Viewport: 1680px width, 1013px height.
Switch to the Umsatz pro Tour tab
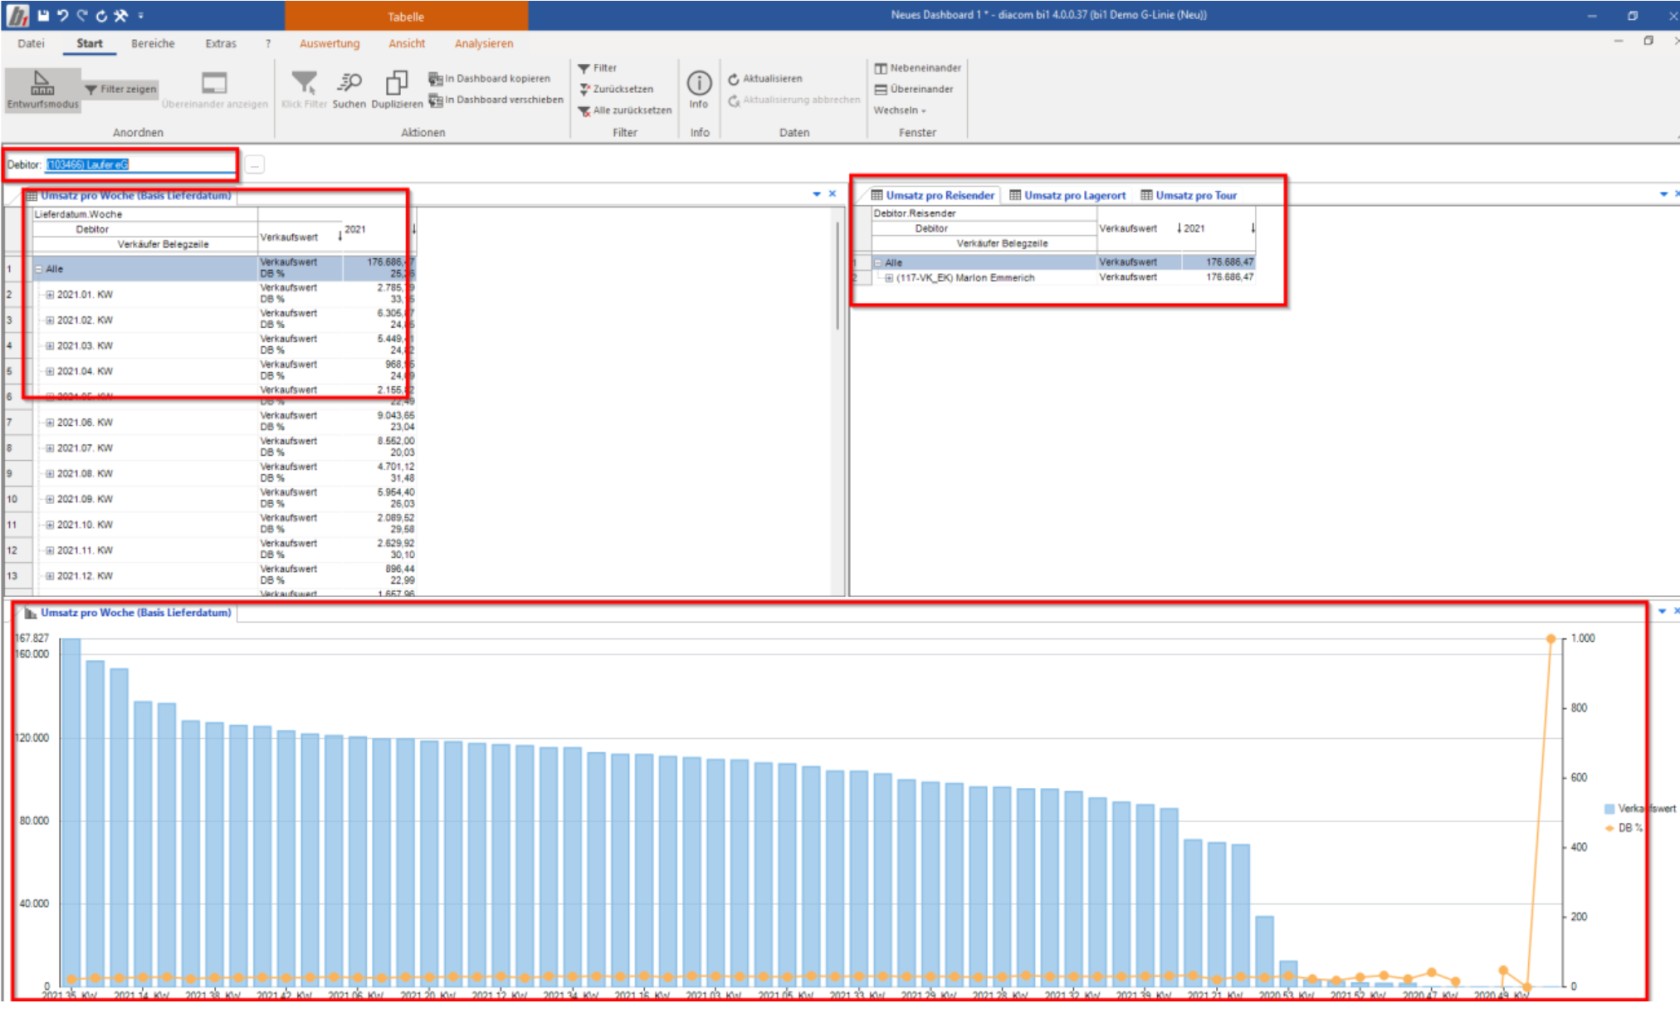pos(1189,195)
